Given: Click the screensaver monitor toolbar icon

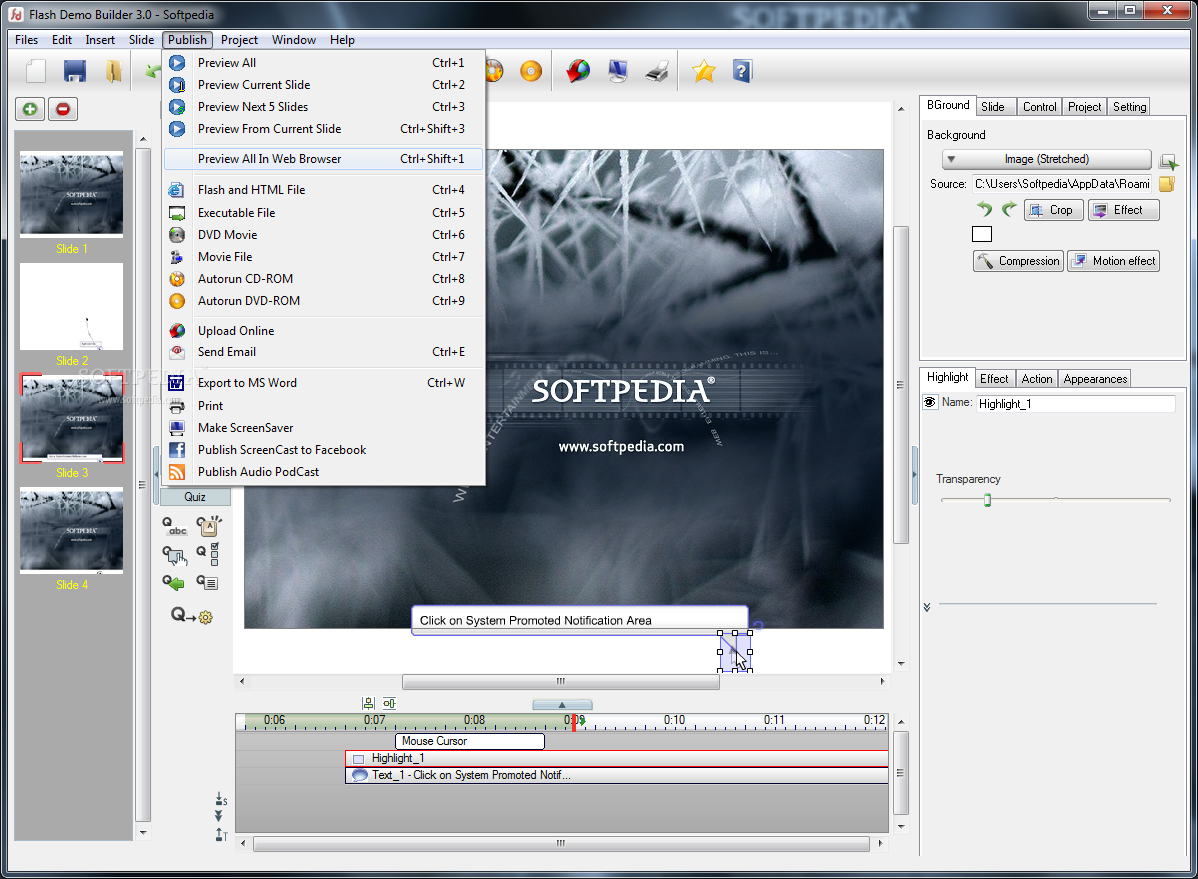Looking at the screenshot, I should click(x=617, y=71).
